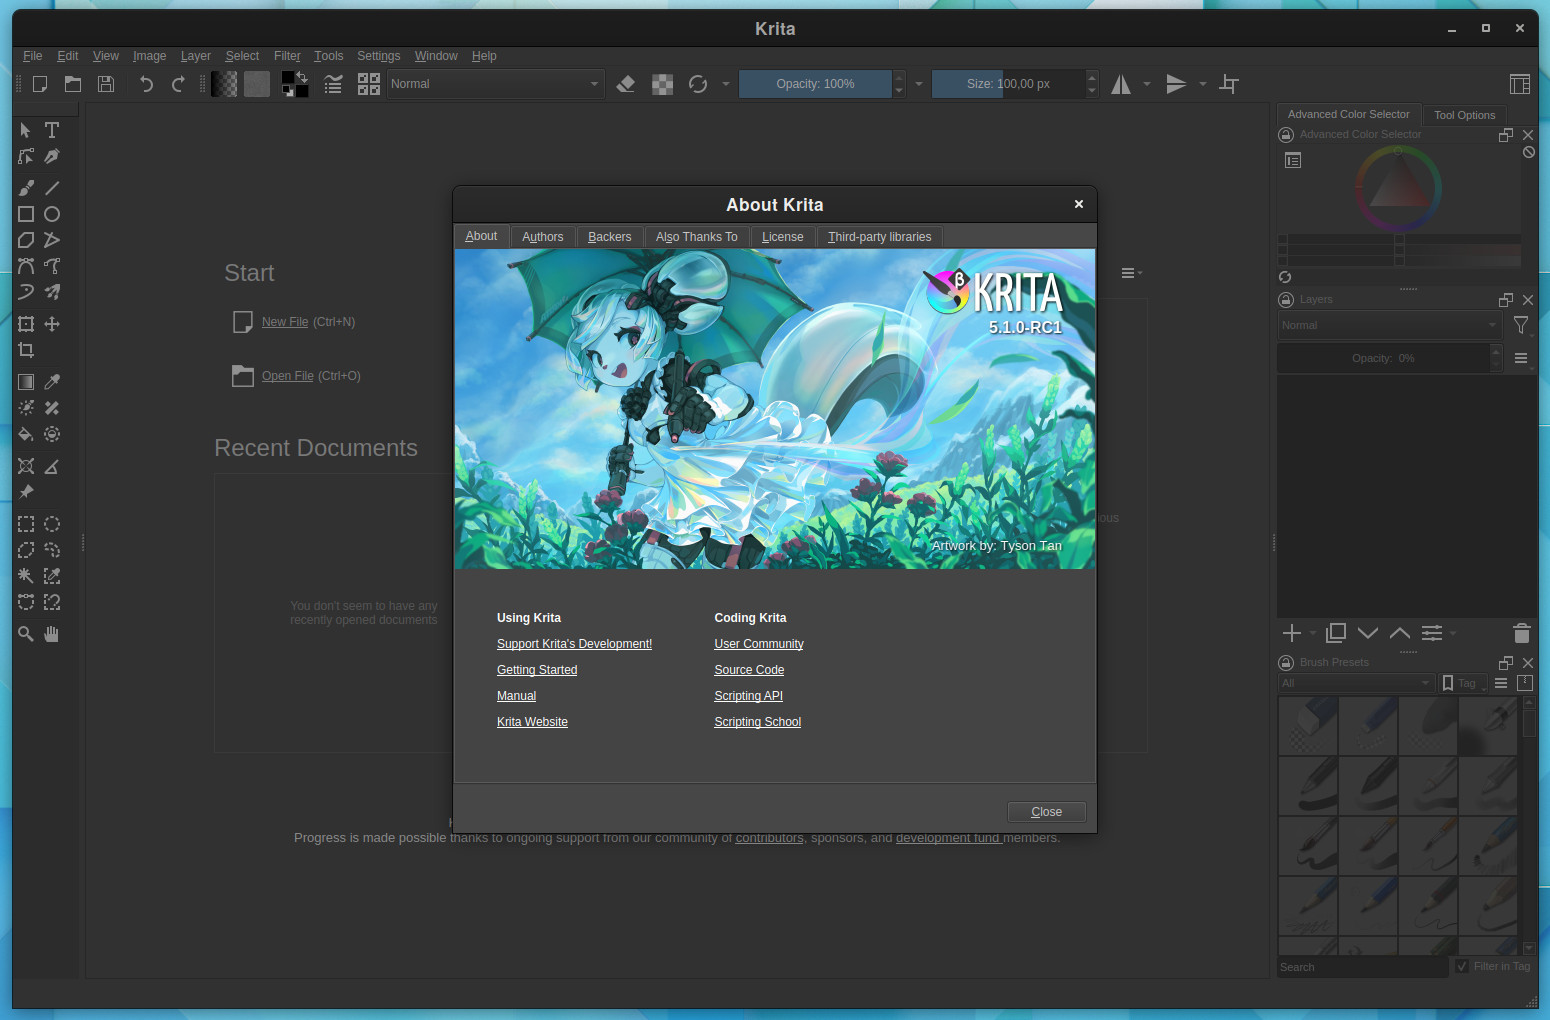Open the brush presets All tag dropdown
1550x1020 pixels.
(1356, 683)
